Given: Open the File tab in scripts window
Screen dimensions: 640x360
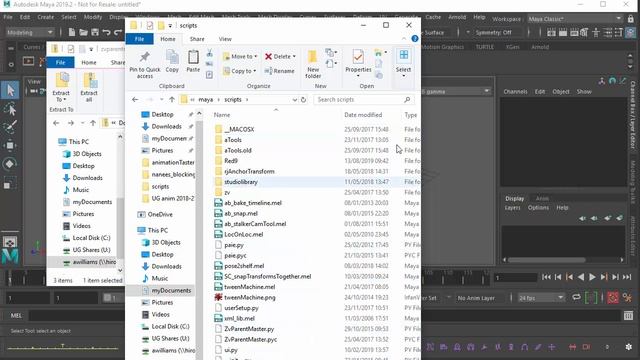Looking at the screenshot, I should [139, 39].
